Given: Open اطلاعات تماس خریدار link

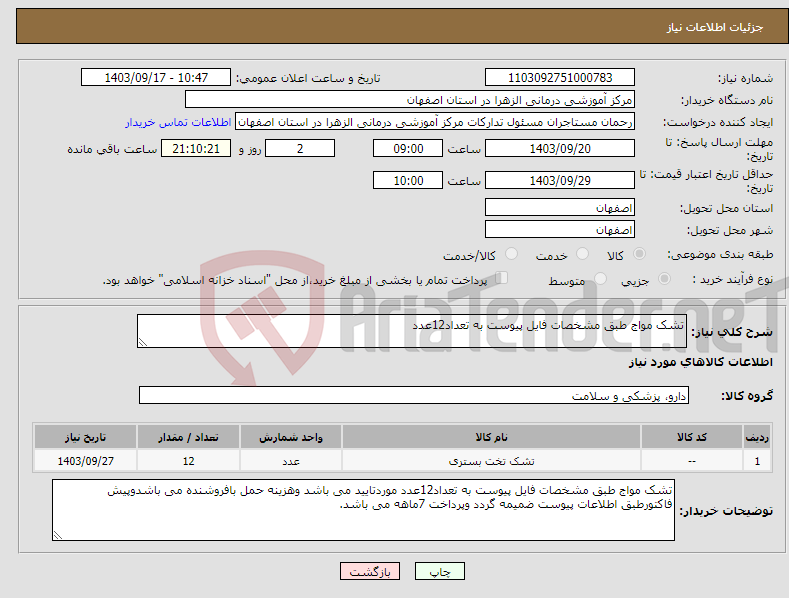Looking at the screenshot, I should (x=178, y=122).
